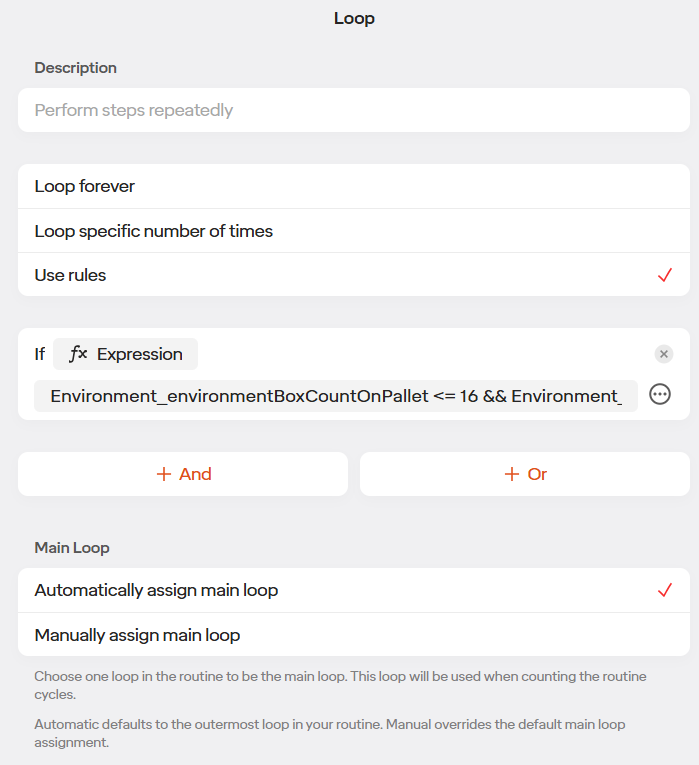This screenshot has height=765, width=699.
Task: Open the Expression condition type selector
Action: (125, 354)
